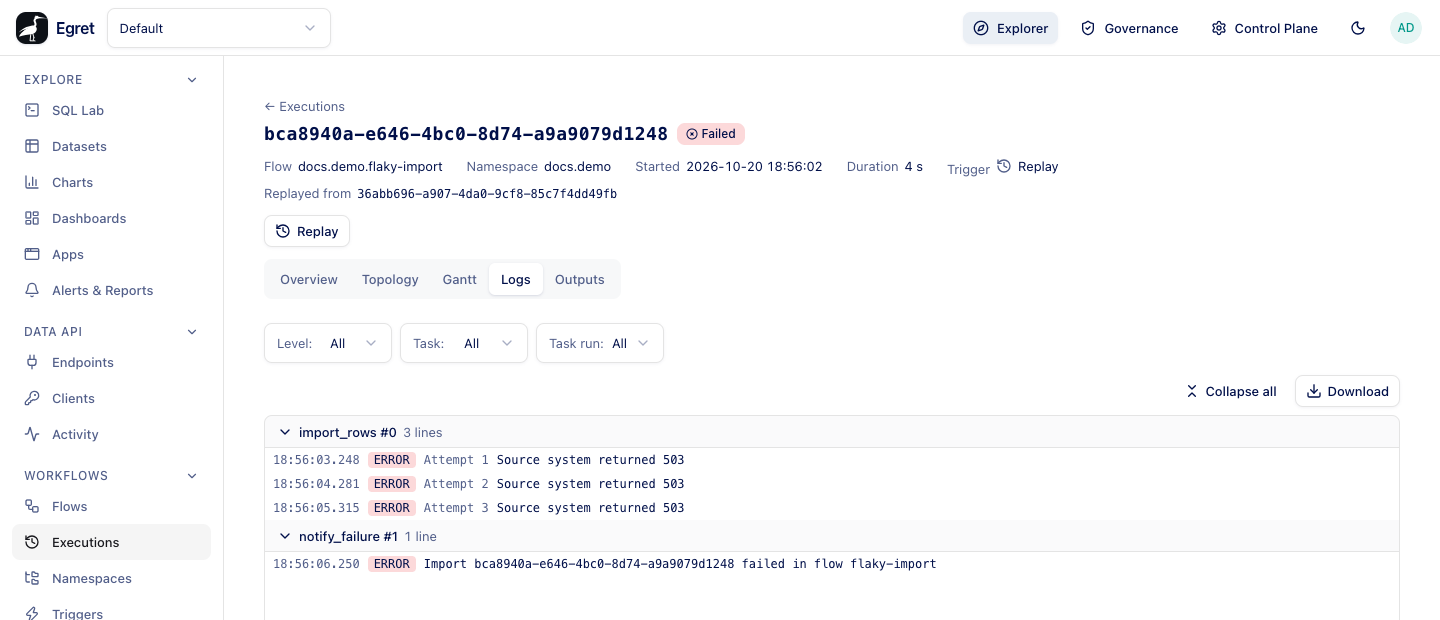Click the Charts bar icon

(32, 182)
